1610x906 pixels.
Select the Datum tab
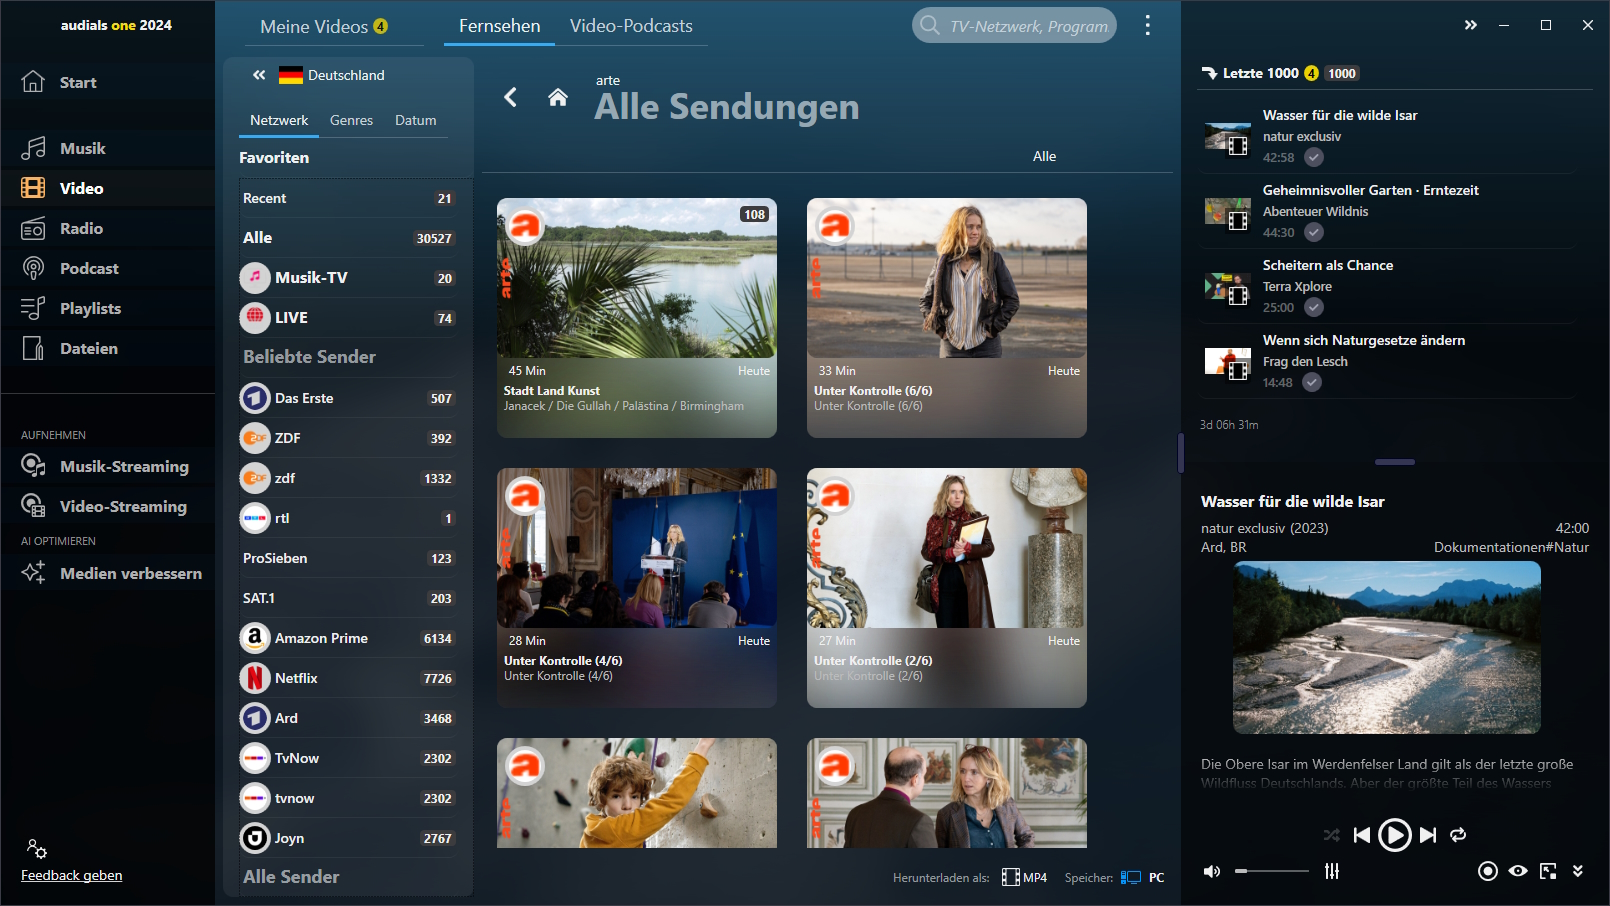click(415, 120)
